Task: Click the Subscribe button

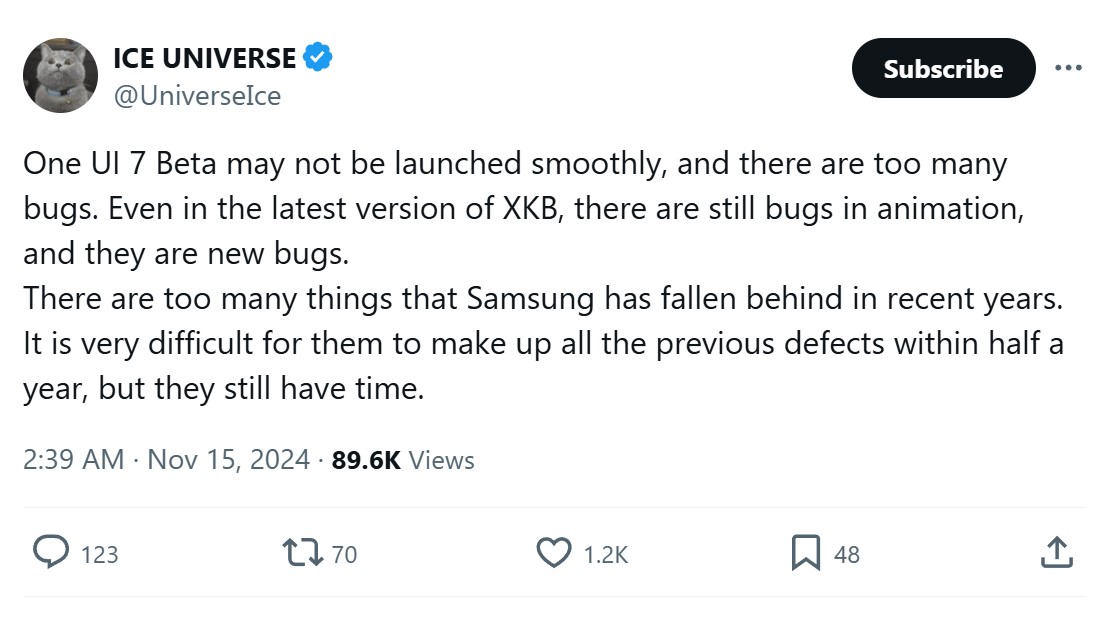Action: point(943,68)
